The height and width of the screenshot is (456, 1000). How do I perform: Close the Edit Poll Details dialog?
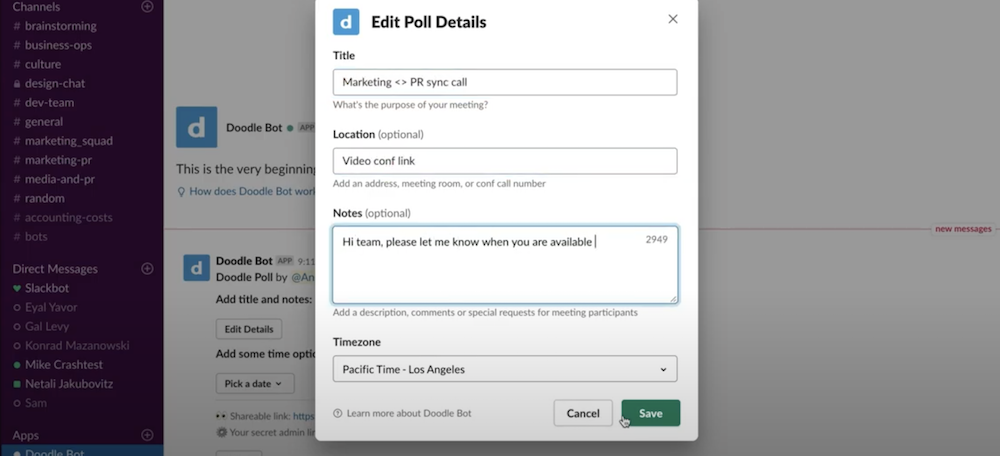pos(673,19)
